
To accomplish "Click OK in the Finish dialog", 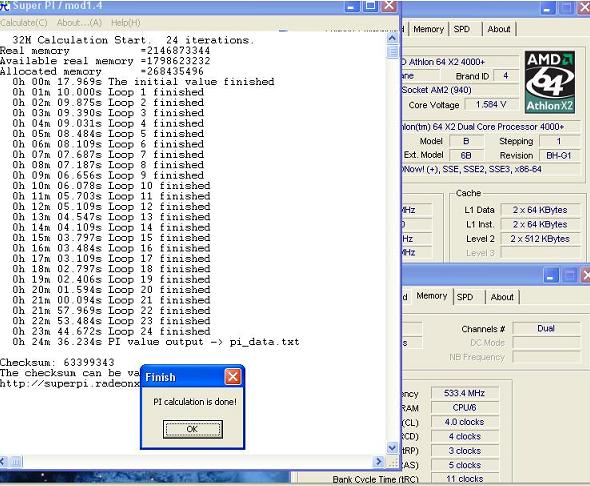I will [193, 429].
